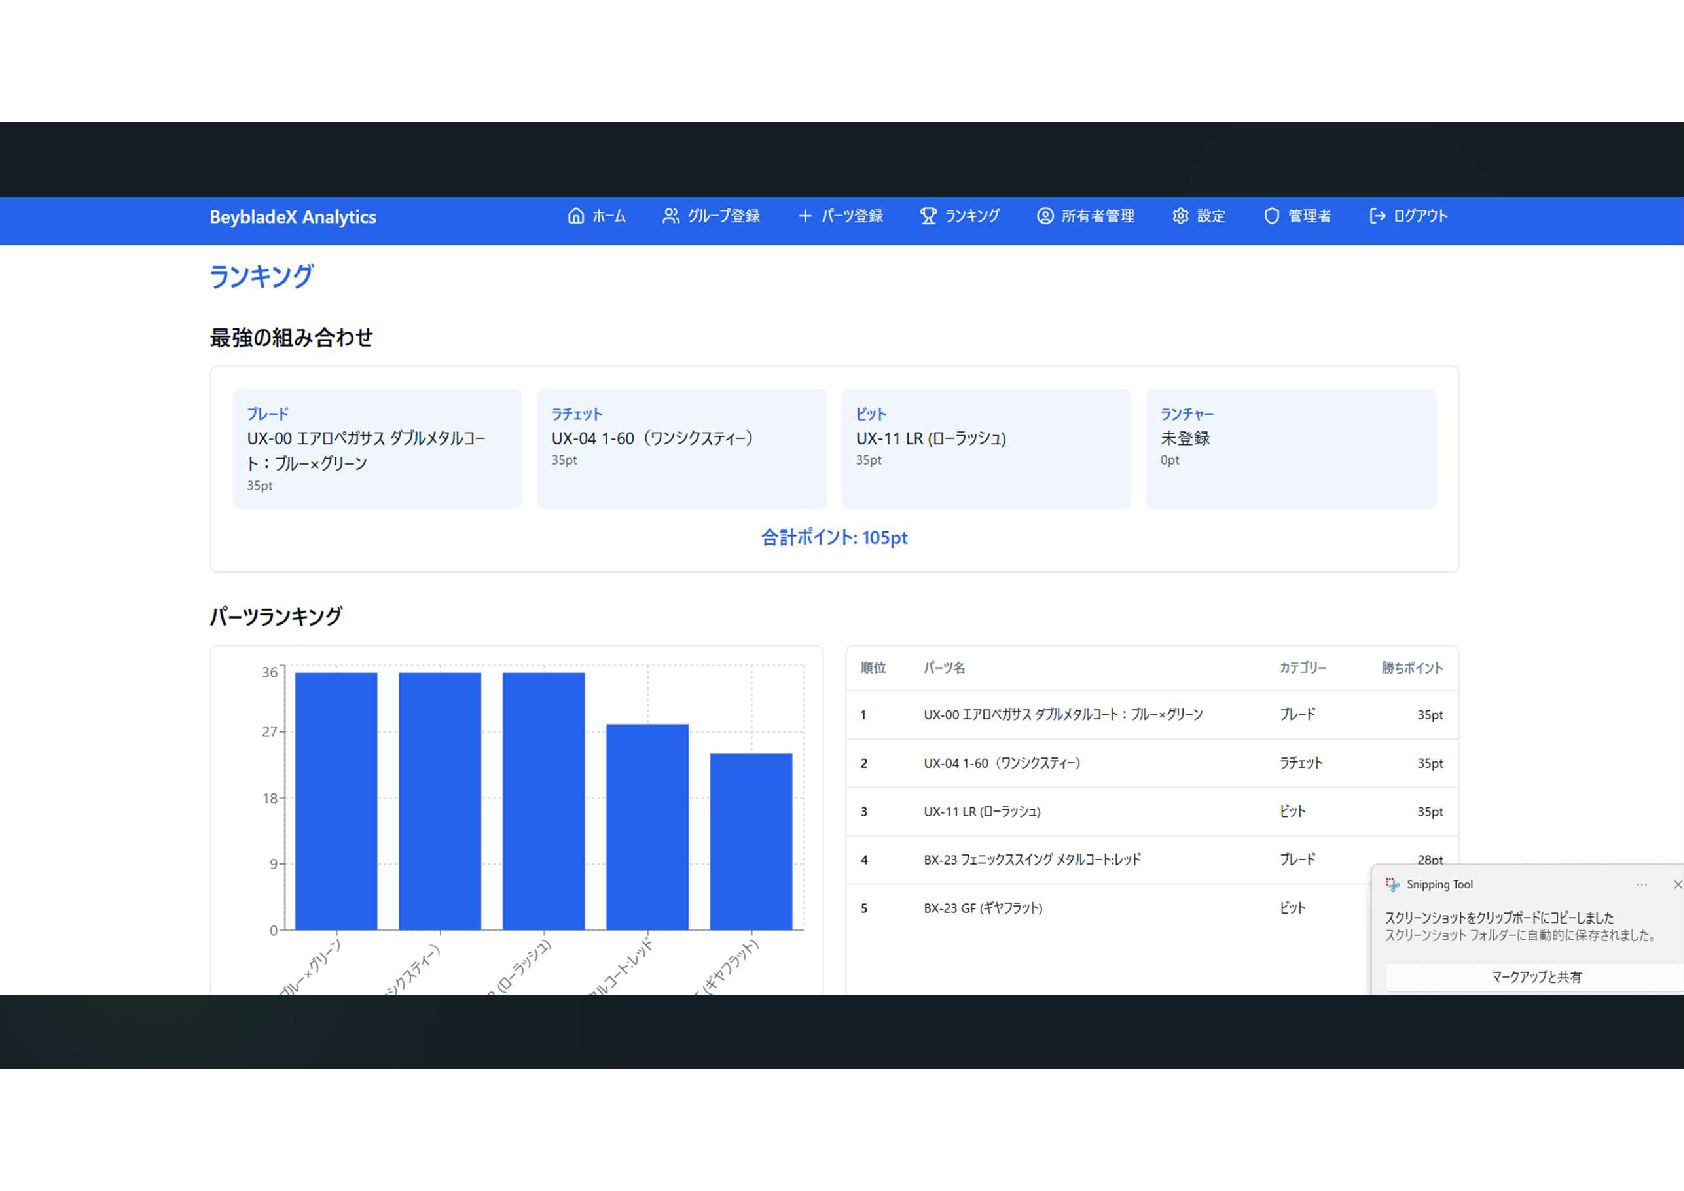Click the 順位 column header
Viewport: 1684px width, 1191px height.
pyautogui.click(x=873, y=668)
